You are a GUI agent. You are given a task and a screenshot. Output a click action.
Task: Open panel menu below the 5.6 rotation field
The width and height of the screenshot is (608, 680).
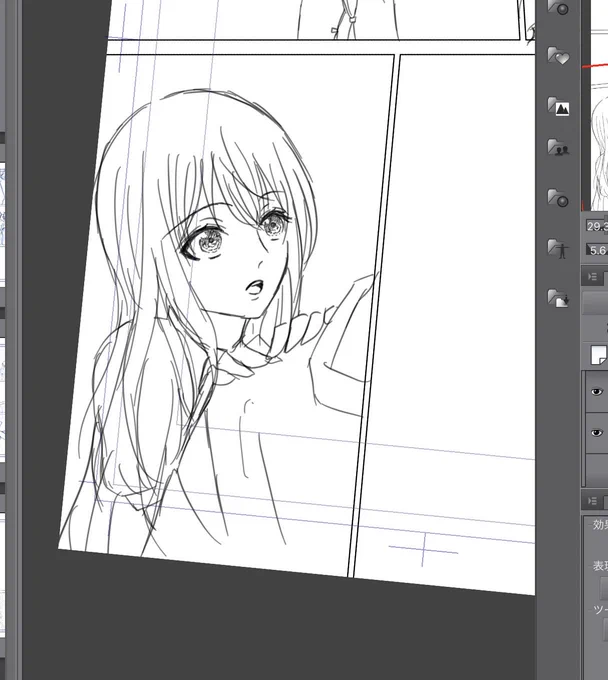pyautogui.click(x=593, y=277)
